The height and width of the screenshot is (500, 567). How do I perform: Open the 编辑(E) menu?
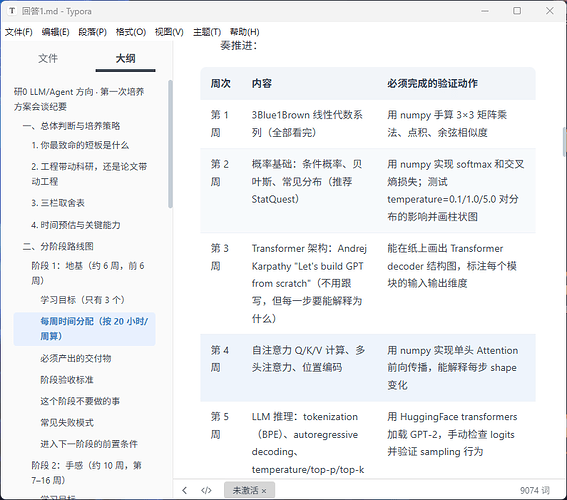pyautogui.click(x=55, y=32)
